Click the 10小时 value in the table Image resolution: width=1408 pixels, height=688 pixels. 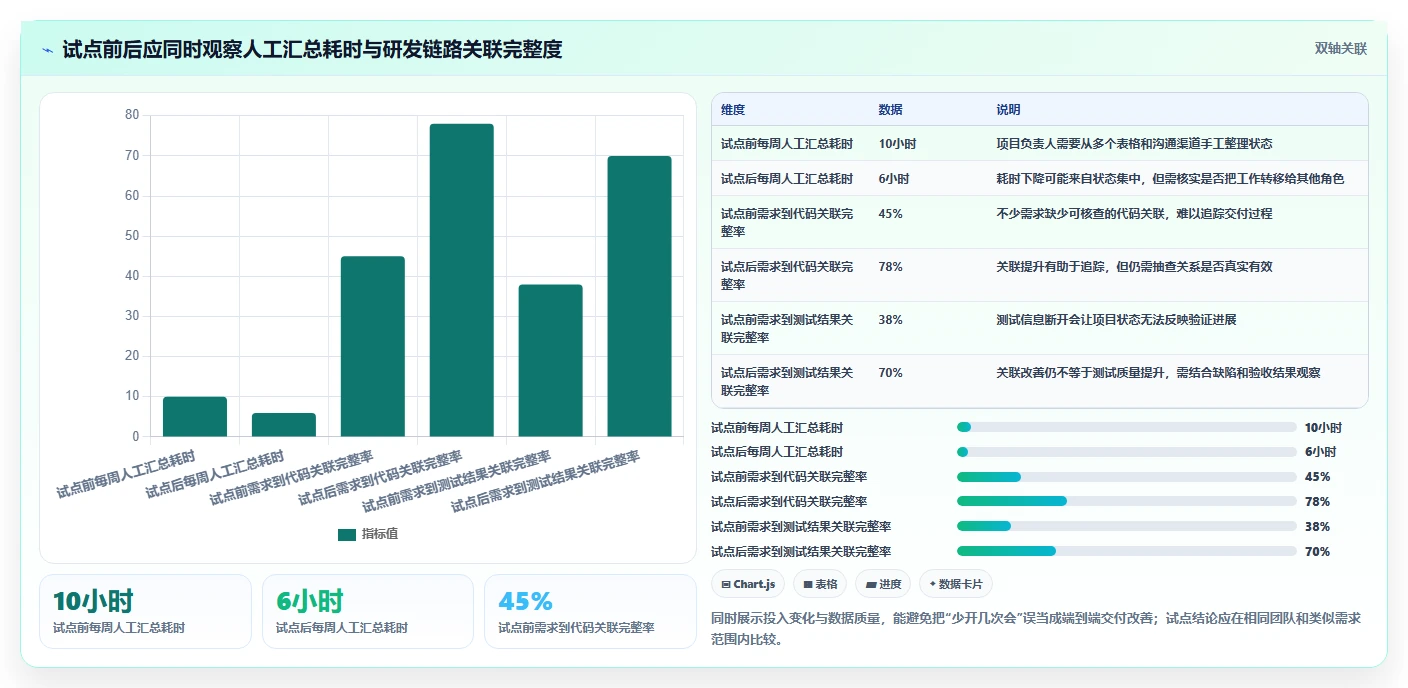tap(897, 144)
